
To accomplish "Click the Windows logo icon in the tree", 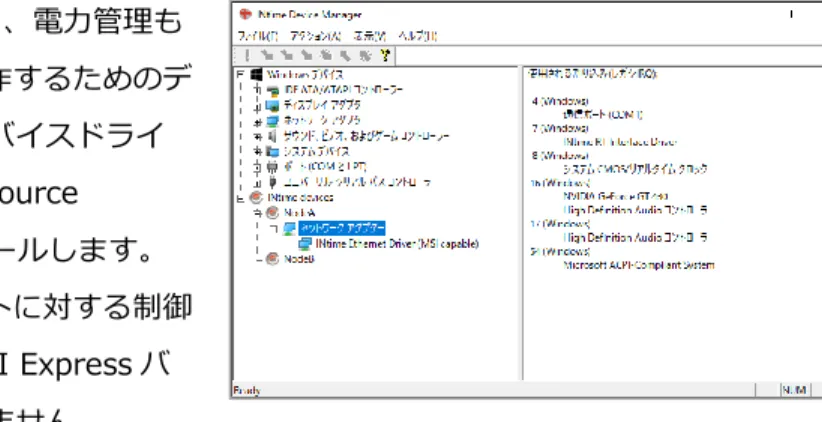I will (256, 74).
